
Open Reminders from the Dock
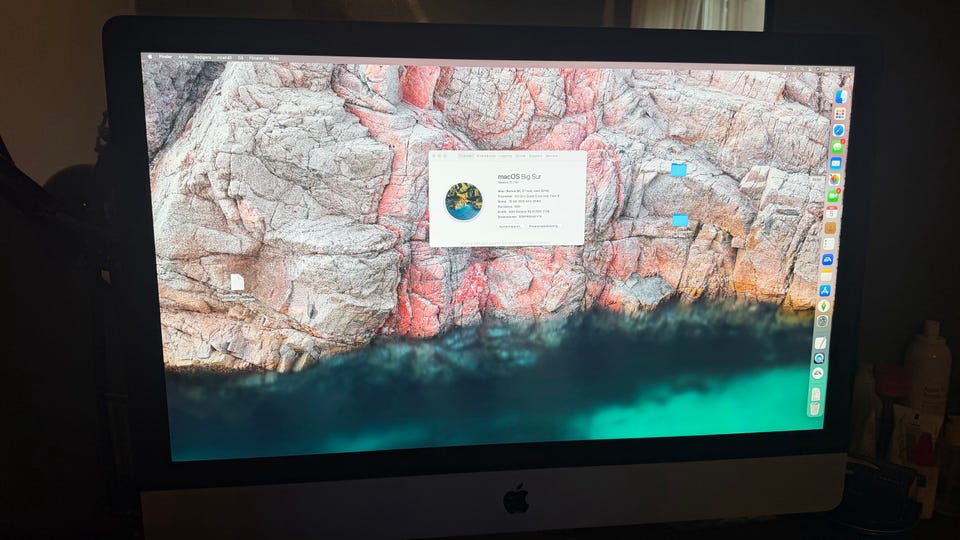828,244
